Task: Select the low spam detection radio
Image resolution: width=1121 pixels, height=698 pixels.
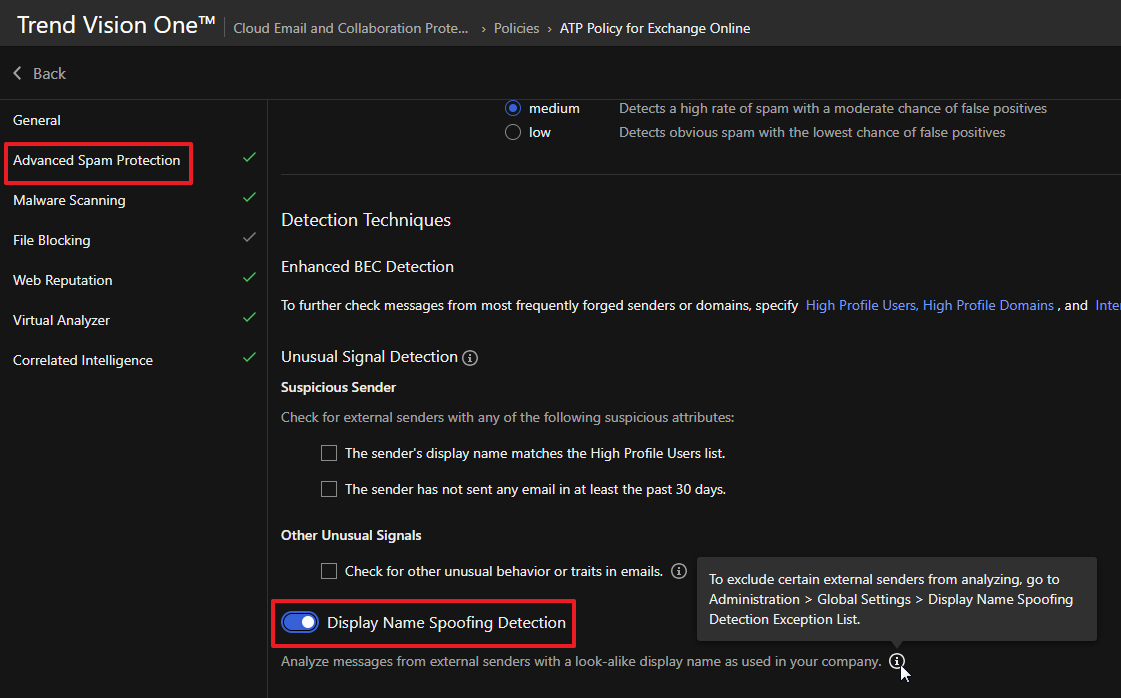Action: pyautogui.click(x=513, y=132)
